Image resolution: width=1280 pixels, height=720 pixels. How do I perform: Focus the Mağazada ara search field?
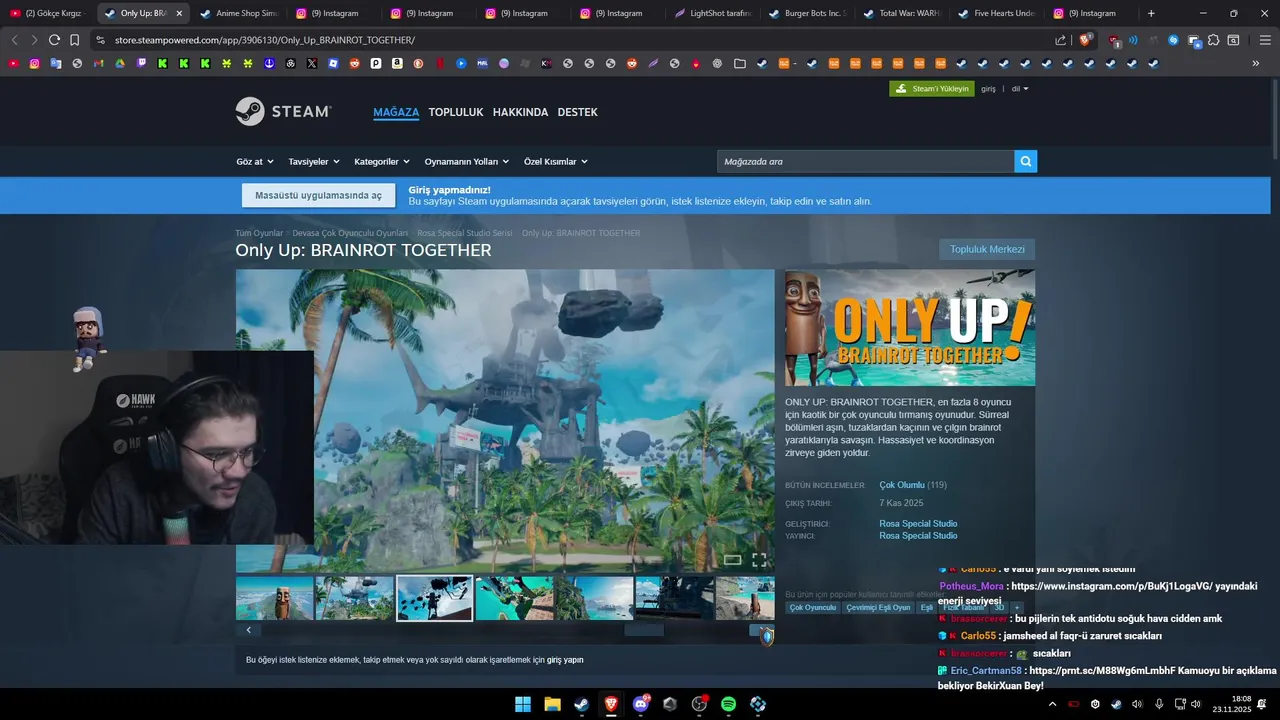[x=865, y=161]
